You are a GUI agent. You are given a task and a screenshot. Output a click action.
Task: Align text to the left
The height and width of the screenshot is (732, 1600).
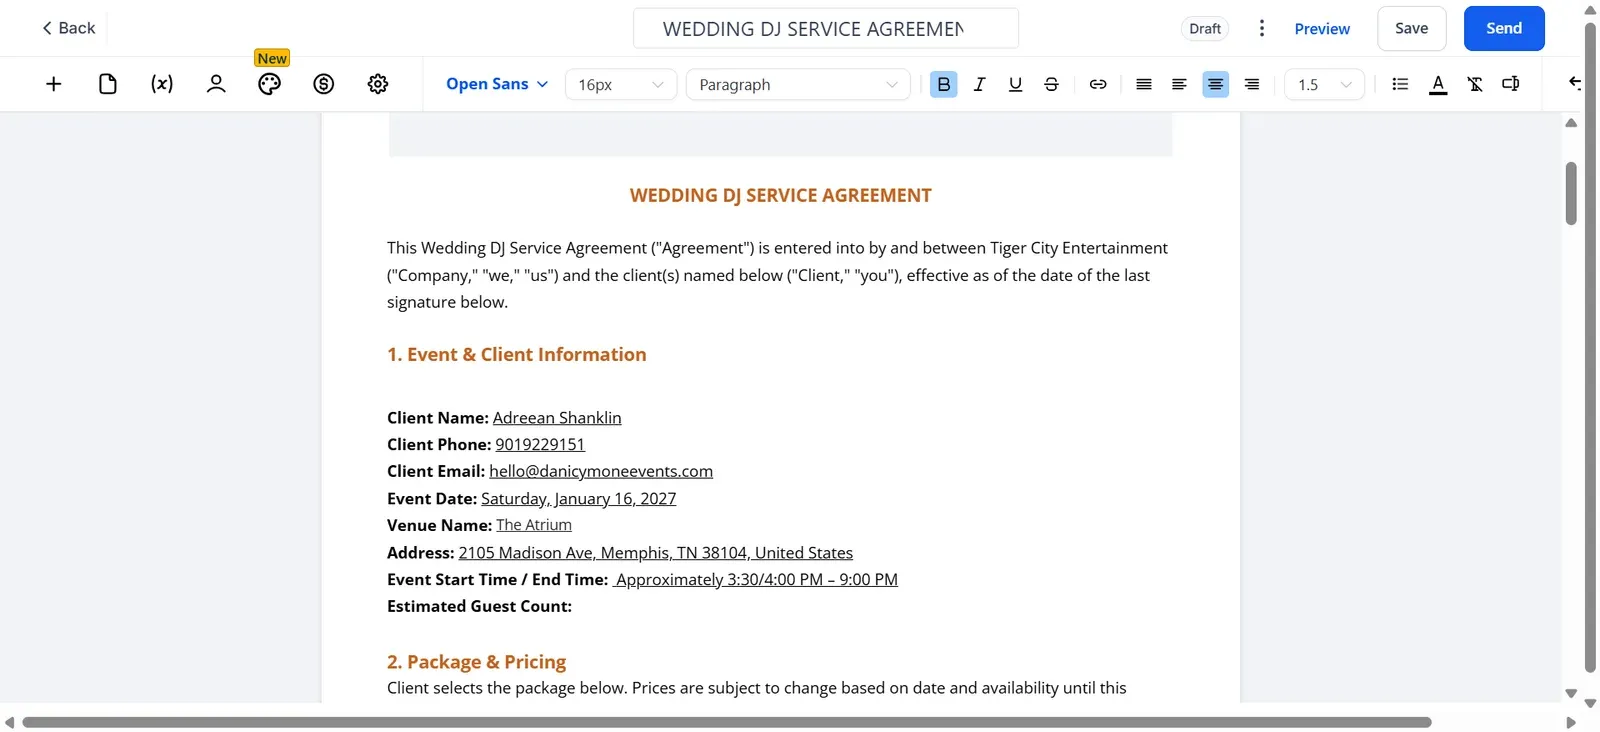[1179, 84]
